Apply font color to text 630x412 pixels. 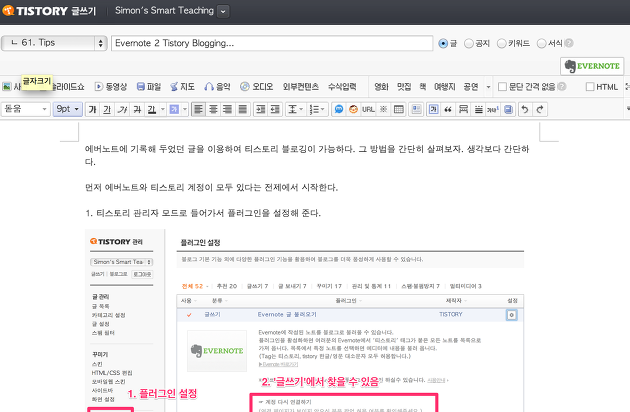coord(151,109)
